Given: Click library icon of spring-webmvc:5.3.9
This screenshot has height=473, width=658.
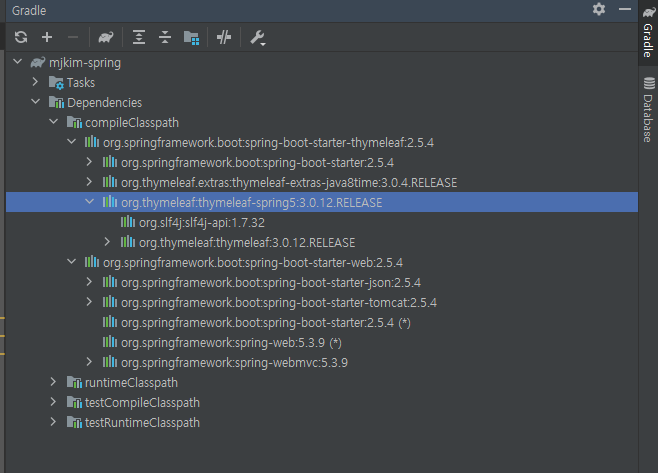Looking at the screenshot, I should (110, 362).
